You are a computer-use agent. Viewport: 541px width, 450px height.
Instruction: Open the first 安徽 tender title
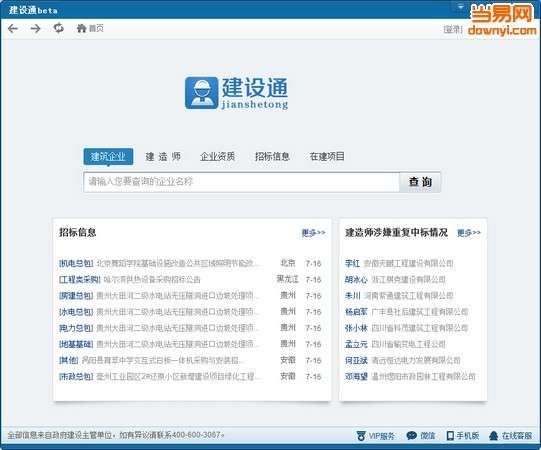click(163, 360)
